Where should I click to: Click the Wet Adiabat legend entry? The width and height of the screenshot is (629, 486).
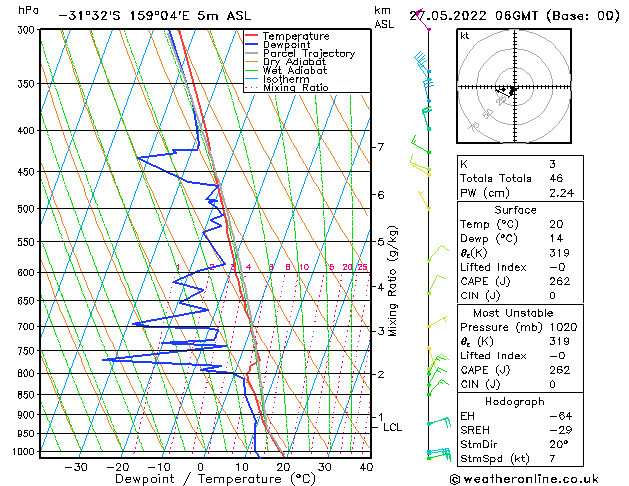[x=295, y=71]
